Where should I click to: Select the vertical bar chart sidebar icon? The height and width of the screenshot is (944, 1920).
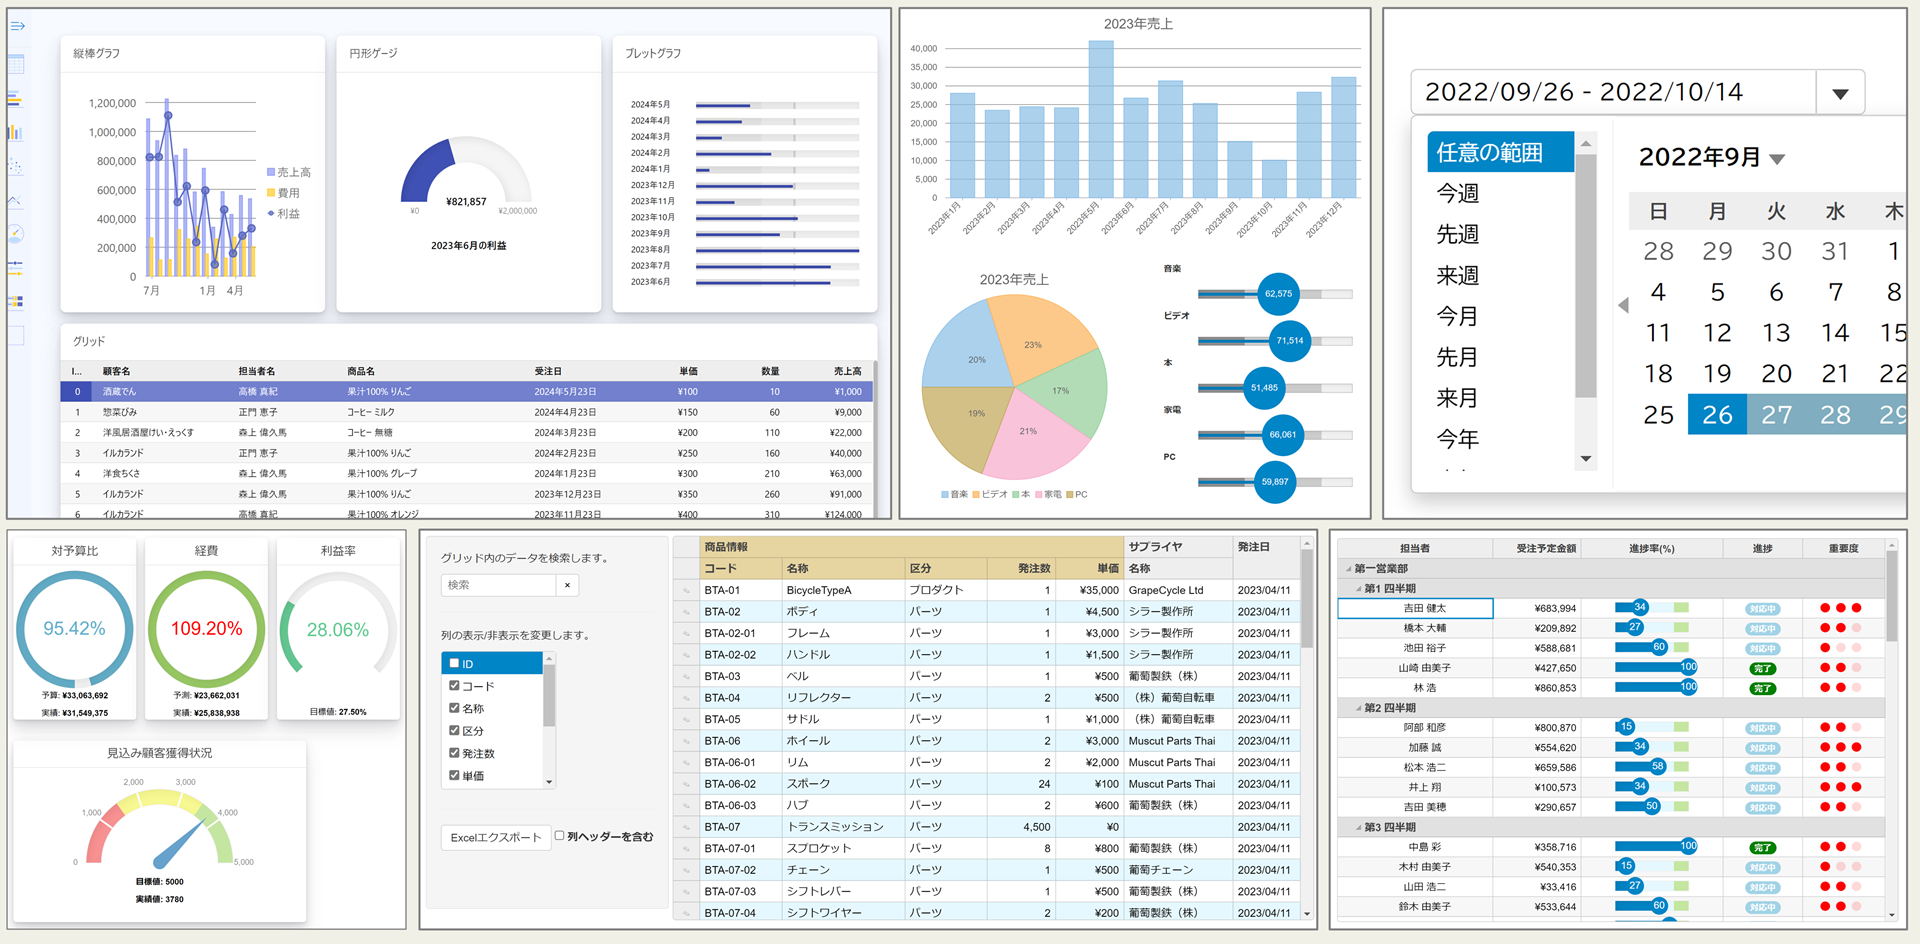(x=15, y=132)
